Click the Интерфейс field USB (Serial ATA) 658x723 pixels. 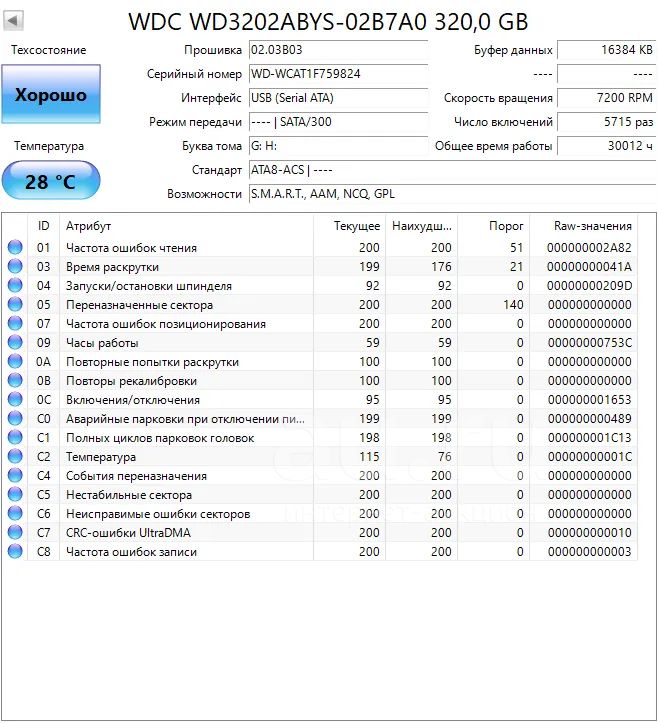click(x=338, y=98)
